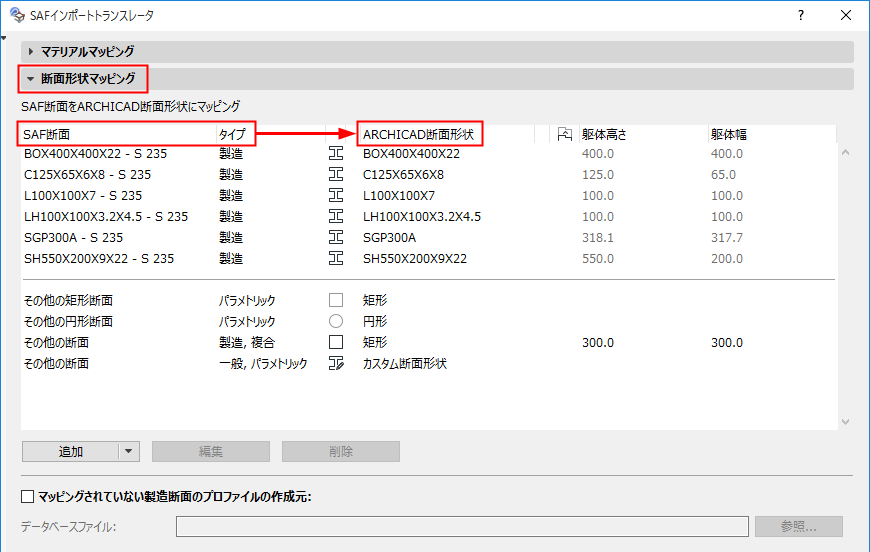Click ARCHICAD profile name L100X100X7
Screen dimensions: 870x552
(399, 196)
